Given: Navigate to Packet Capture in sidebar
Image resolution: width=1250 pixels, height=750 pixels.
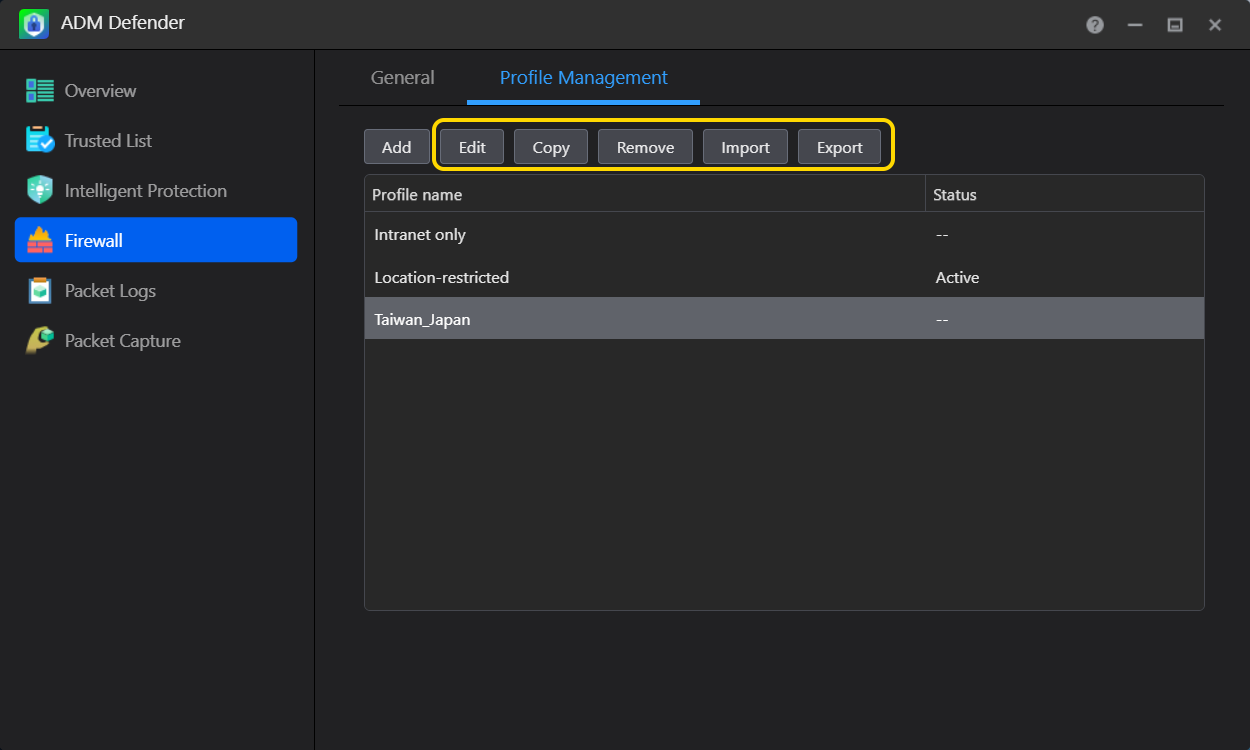Looking at the screenshot, I should pos(123,341).
